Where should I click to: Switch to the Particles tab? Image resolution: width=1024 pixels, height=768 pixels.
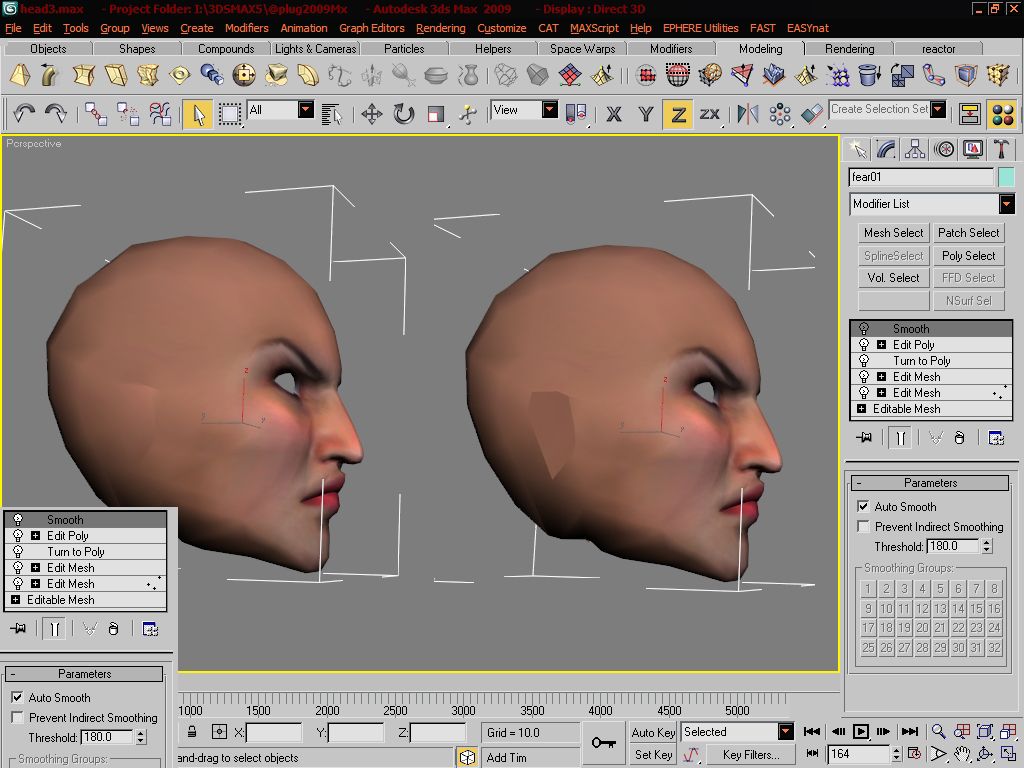pos(404,48)
